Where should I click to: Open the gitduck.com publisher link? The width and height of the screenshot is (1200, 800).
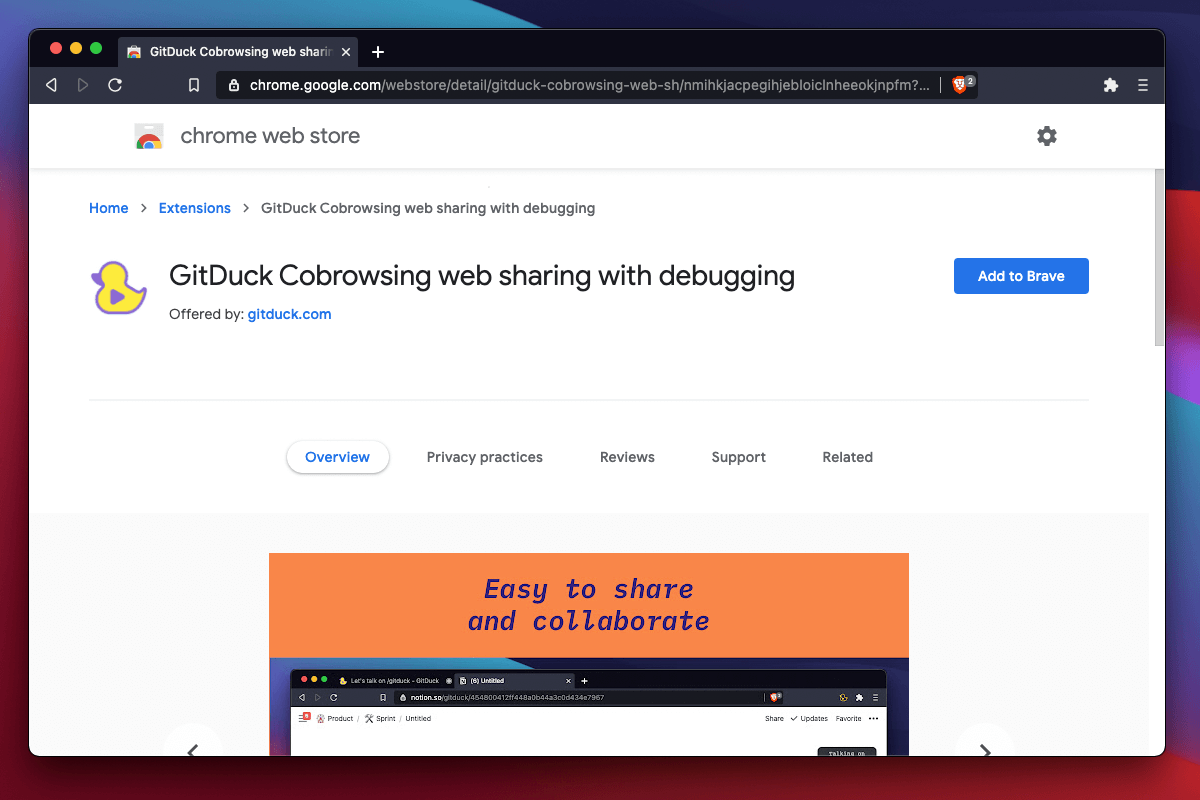pos(289,314)
